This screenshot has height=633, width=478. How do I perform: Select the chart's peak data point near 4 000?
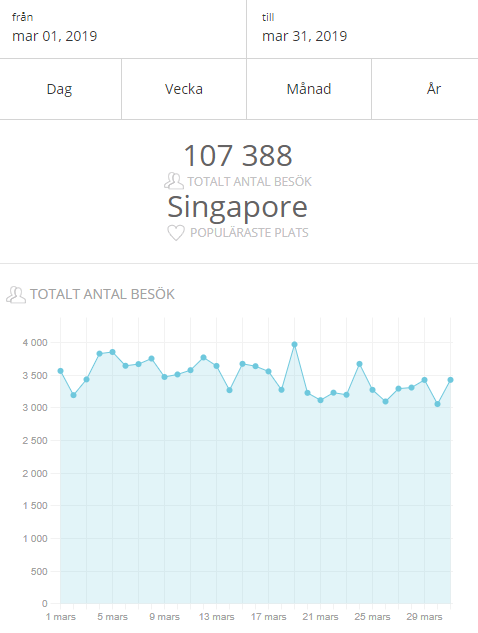[295, 344]
